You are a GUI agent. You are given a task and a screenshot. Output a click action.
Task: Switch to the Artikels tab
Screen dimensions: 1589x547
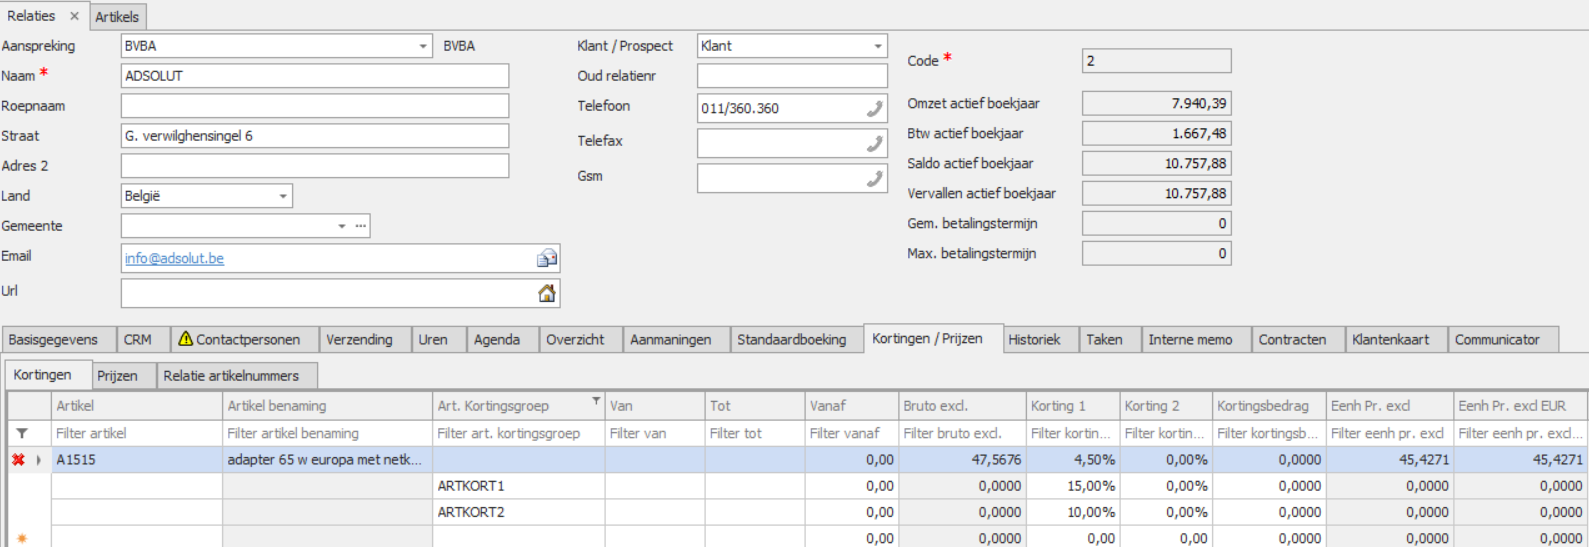tap(117, 17)
